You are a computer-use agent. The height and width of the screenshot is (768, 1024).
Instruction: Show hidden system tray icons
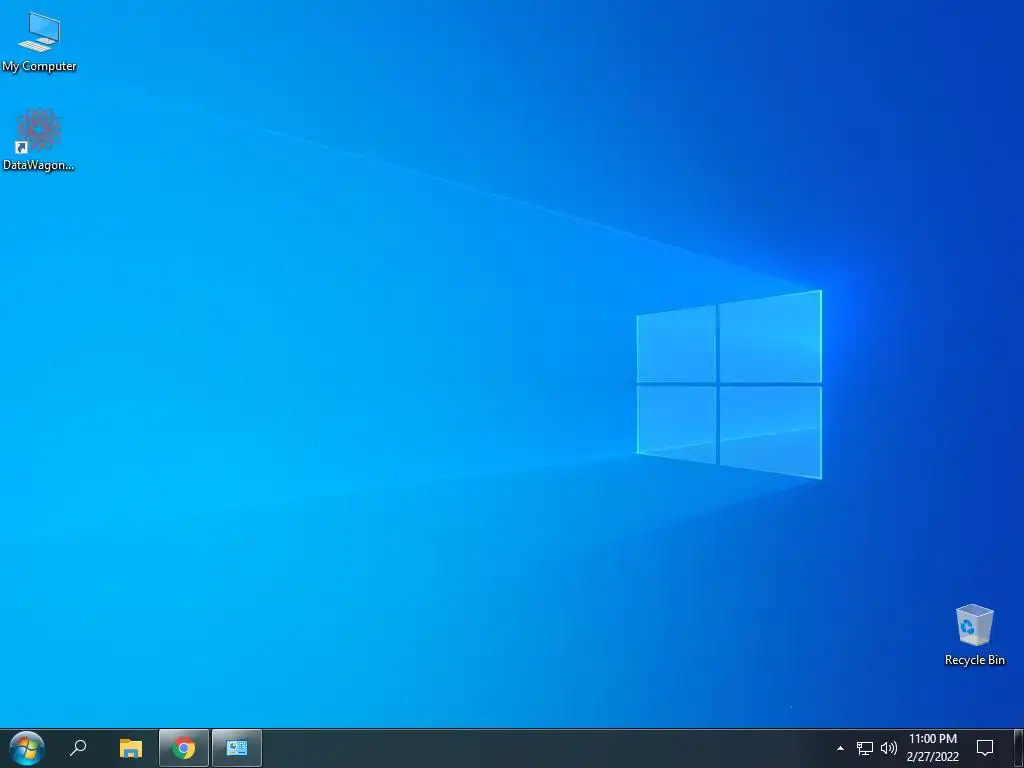click(840, 748)
